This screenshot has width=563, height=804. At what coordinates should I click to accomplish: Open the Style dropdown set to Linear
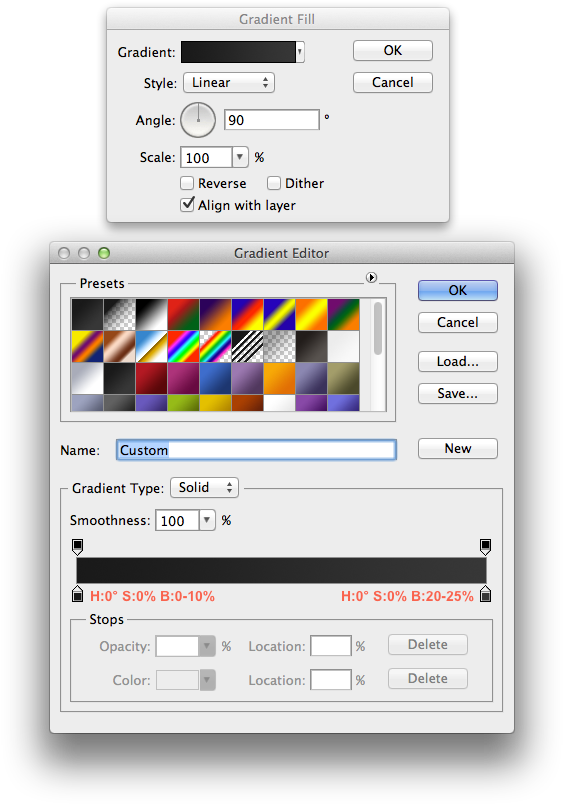[229, 83]
